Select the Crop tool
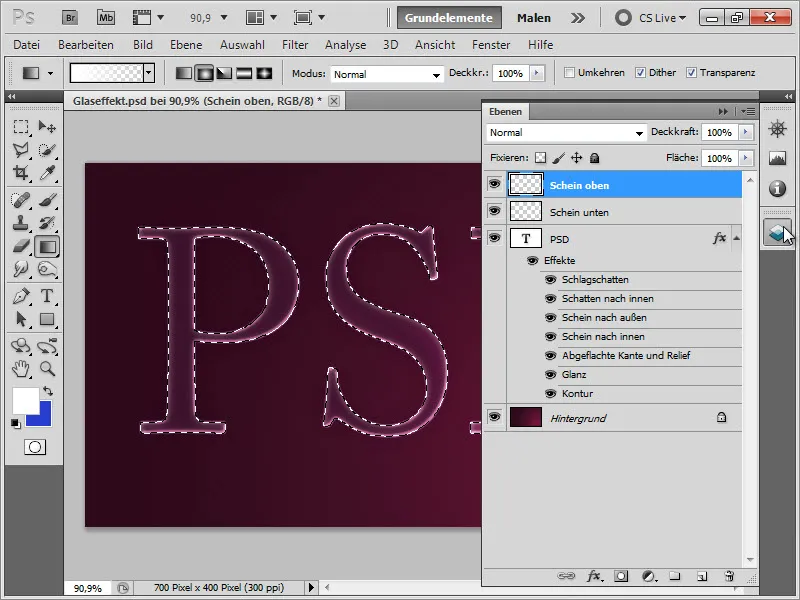800x600 pixels. point(21,173)
